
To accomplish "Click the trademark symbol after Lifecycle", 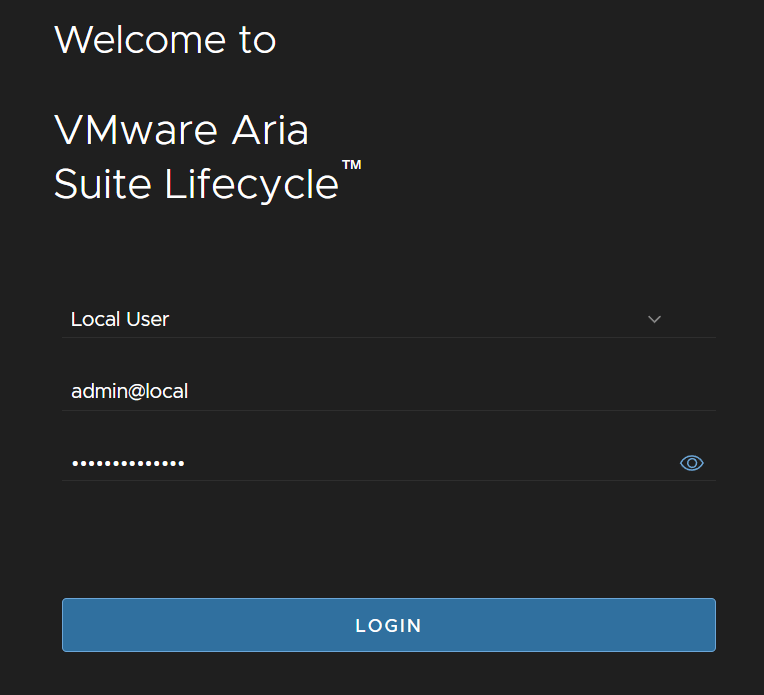I will pos(351,165).
